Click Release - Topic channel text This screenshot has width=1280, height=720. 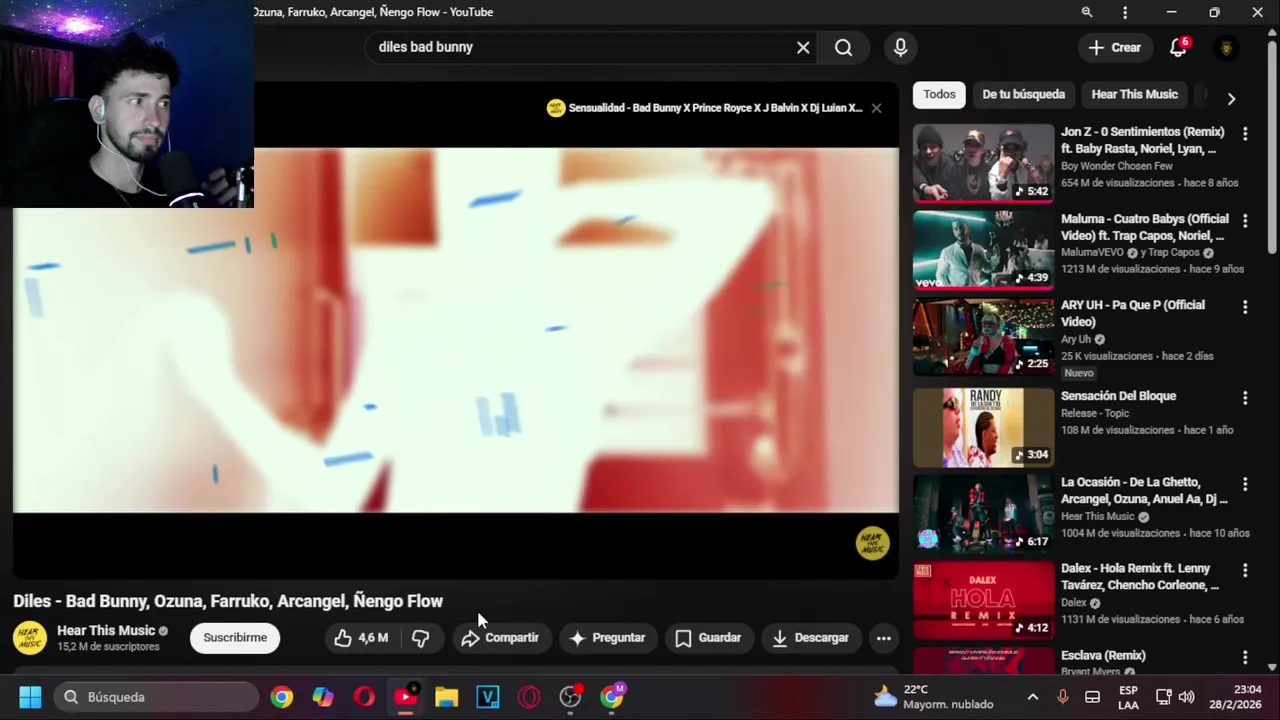[1095, 413]
